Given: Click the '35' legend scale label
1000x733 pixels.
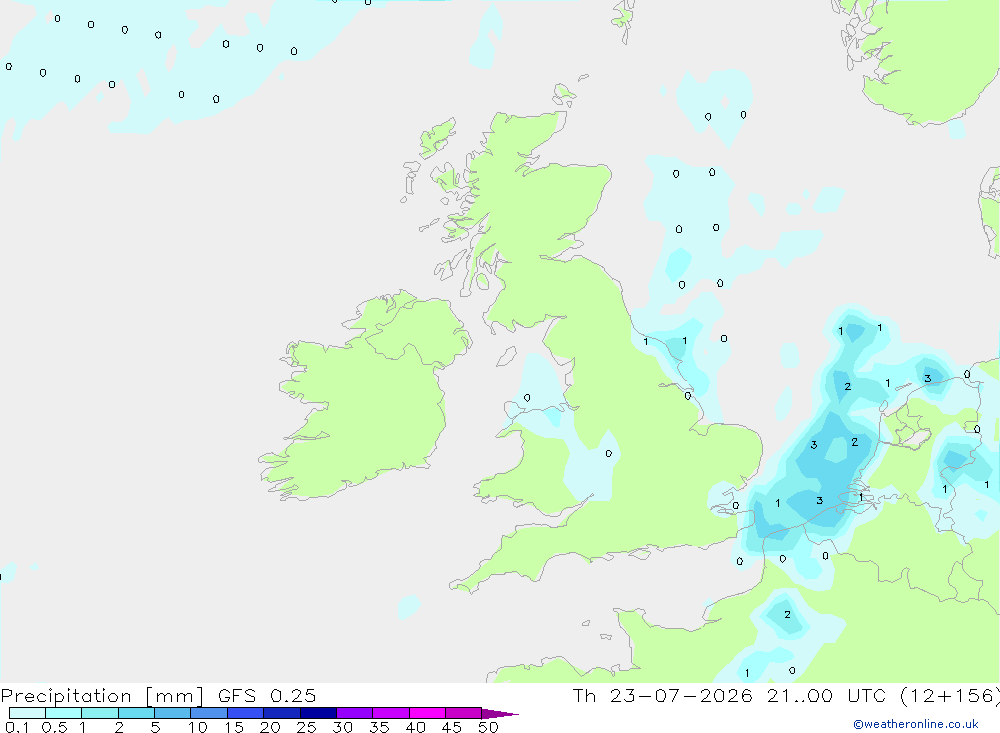Looking at the screenshot, I should point(379,727).
